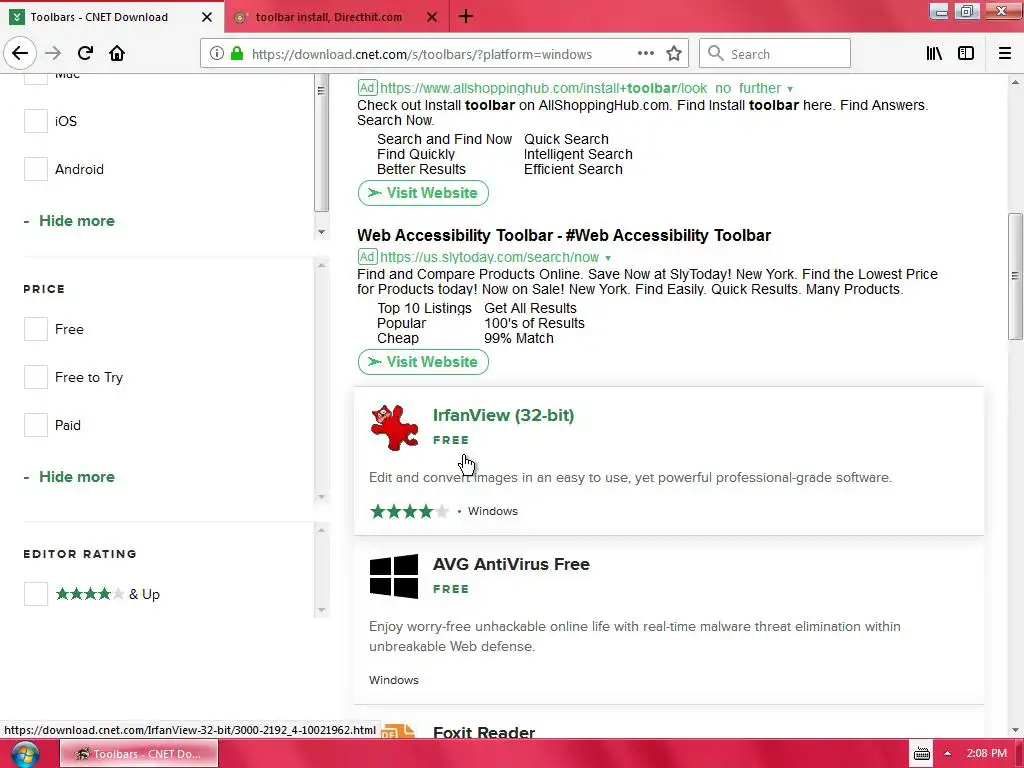Open the AVG AntiVirus Free link
1024x768 pixels.
[x=511, y=564]
